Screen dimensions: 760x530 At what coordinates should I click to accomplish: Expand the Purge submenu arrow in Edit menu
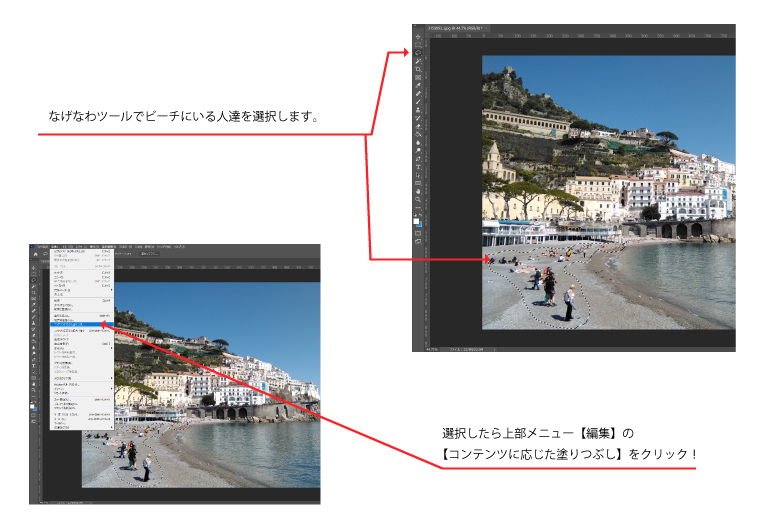point(111,378)
